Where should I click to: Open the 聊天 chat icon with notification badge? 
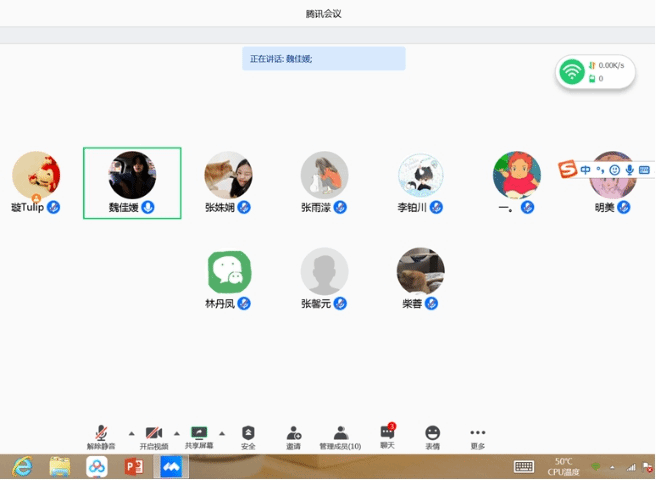click(386, 432)
